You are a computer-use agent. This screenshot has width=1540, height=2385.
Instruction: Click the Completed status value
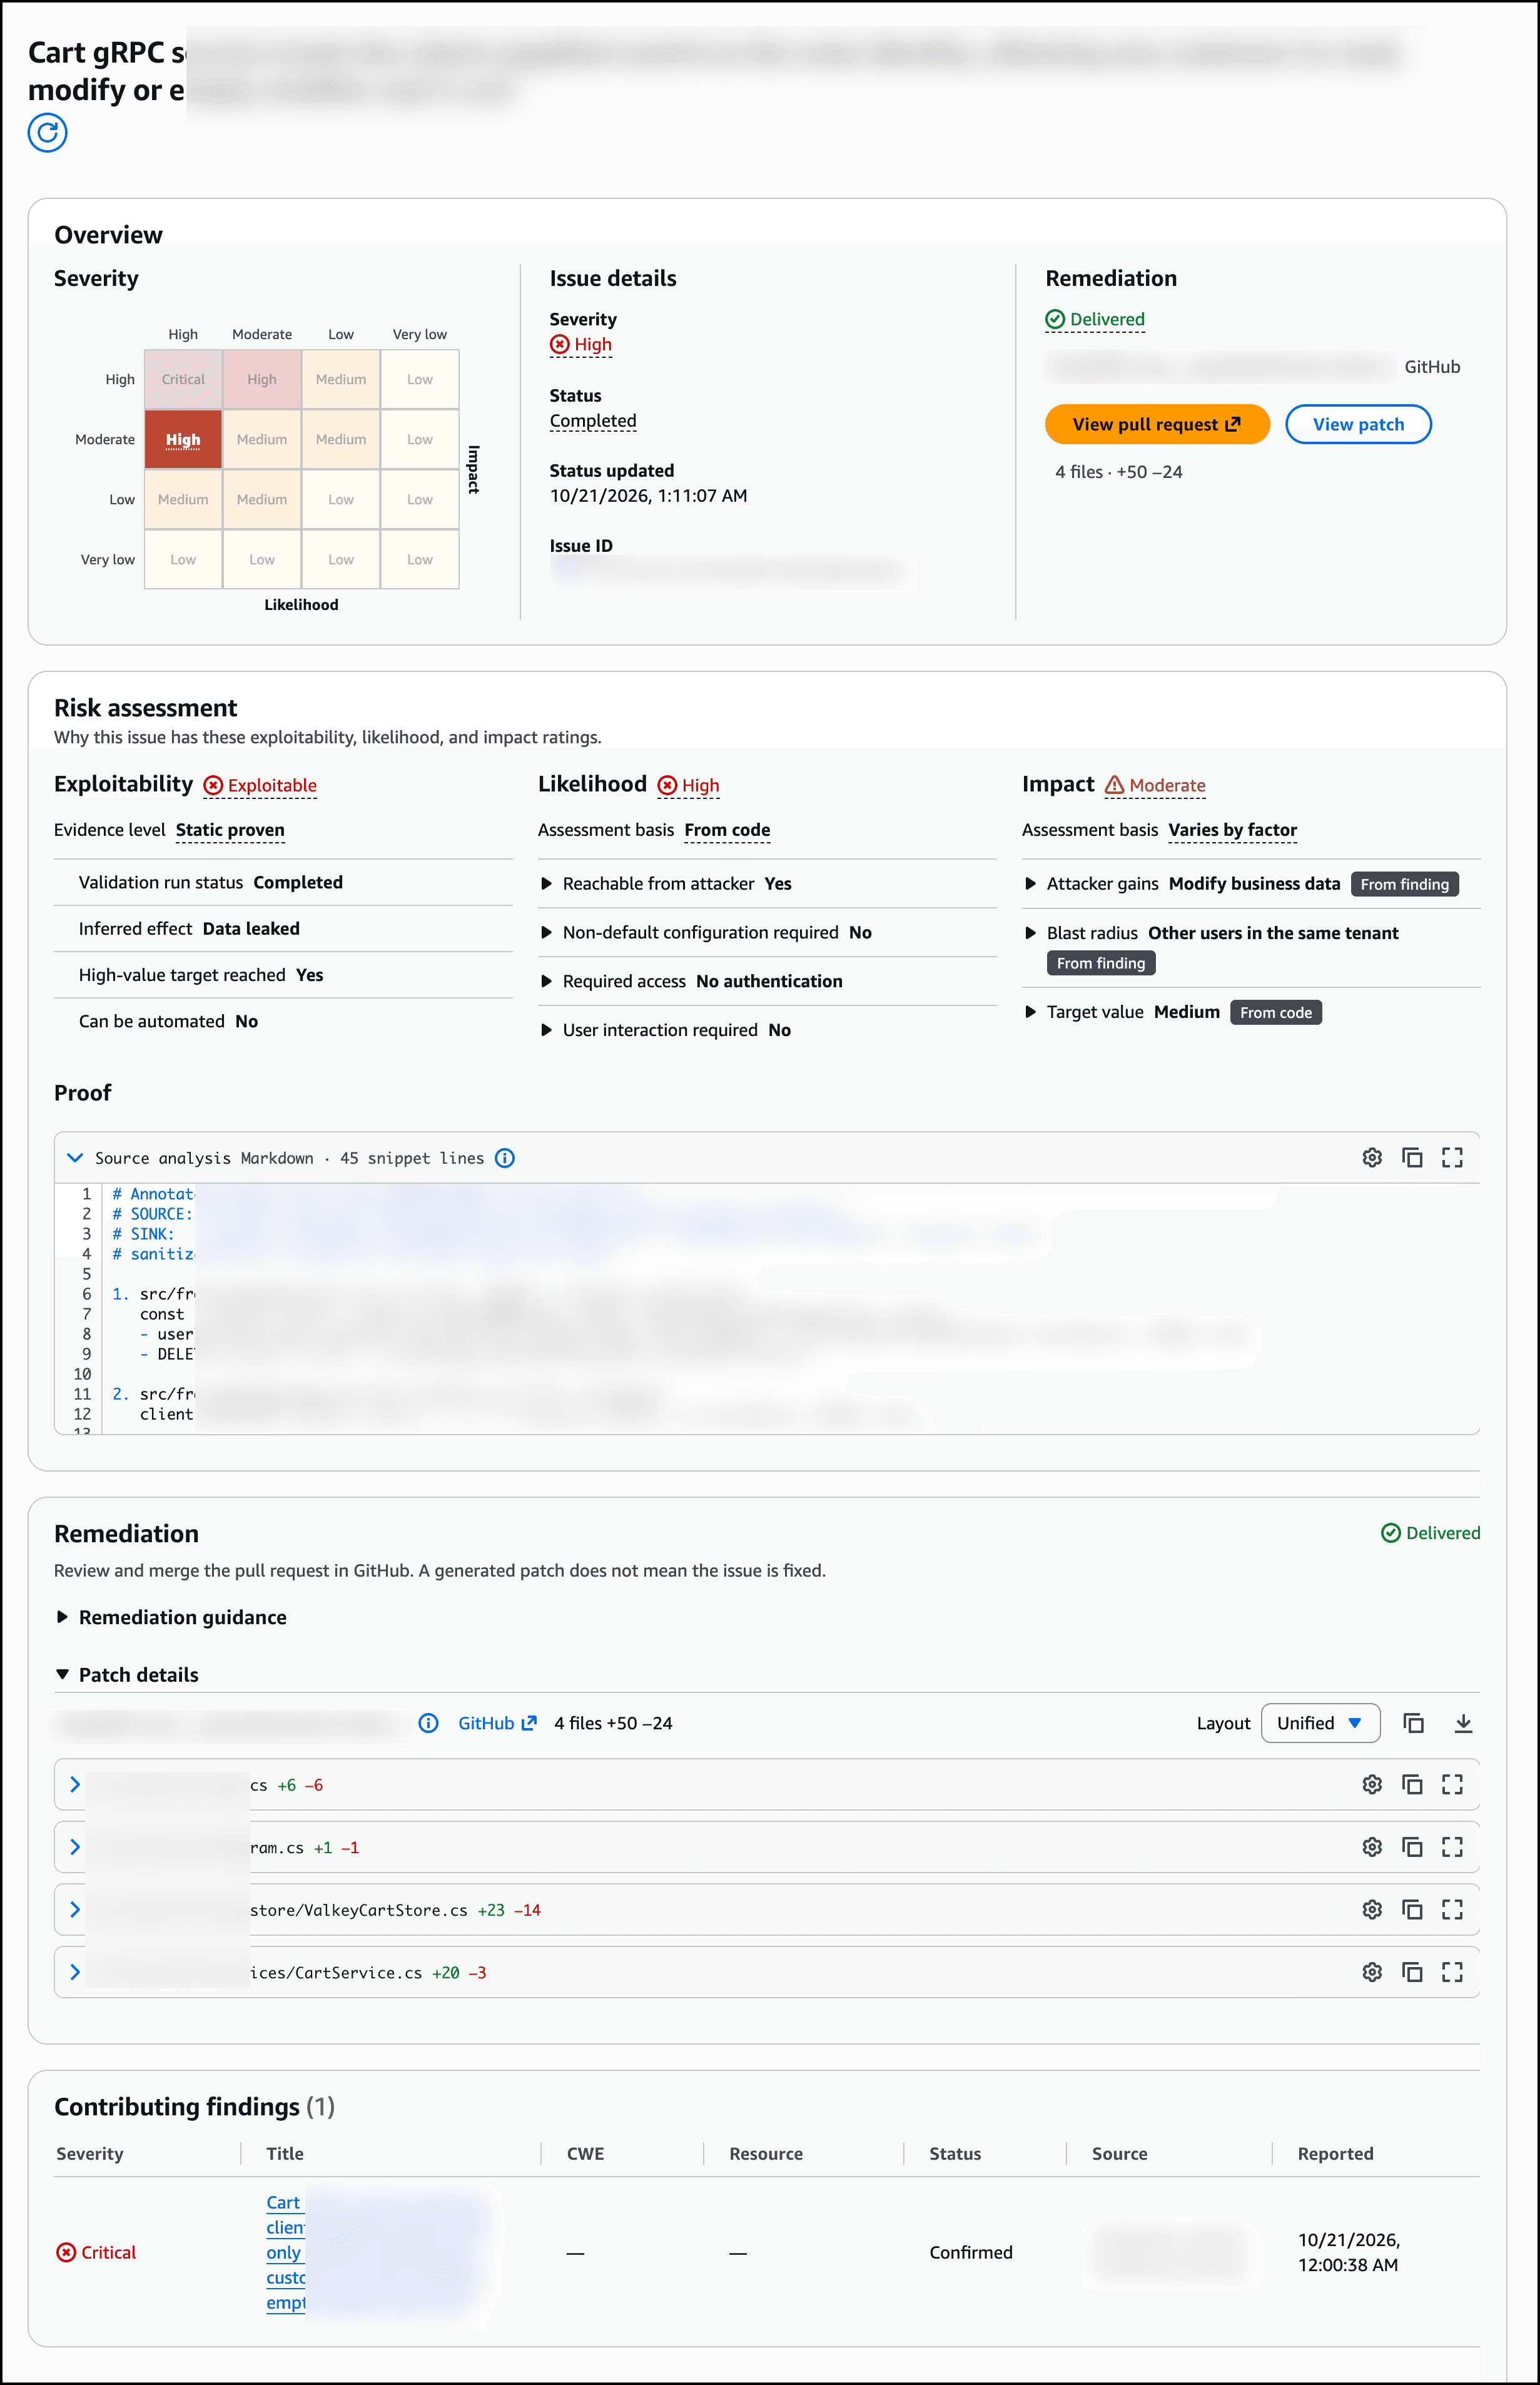click(593, 421)
